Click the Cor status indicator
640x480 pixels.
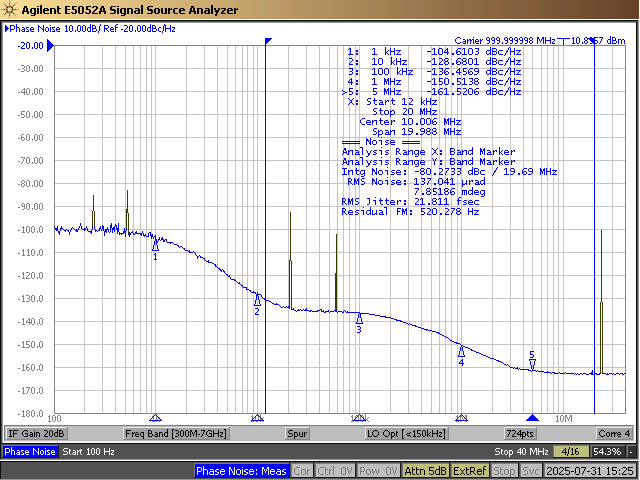tap(302, 471)
